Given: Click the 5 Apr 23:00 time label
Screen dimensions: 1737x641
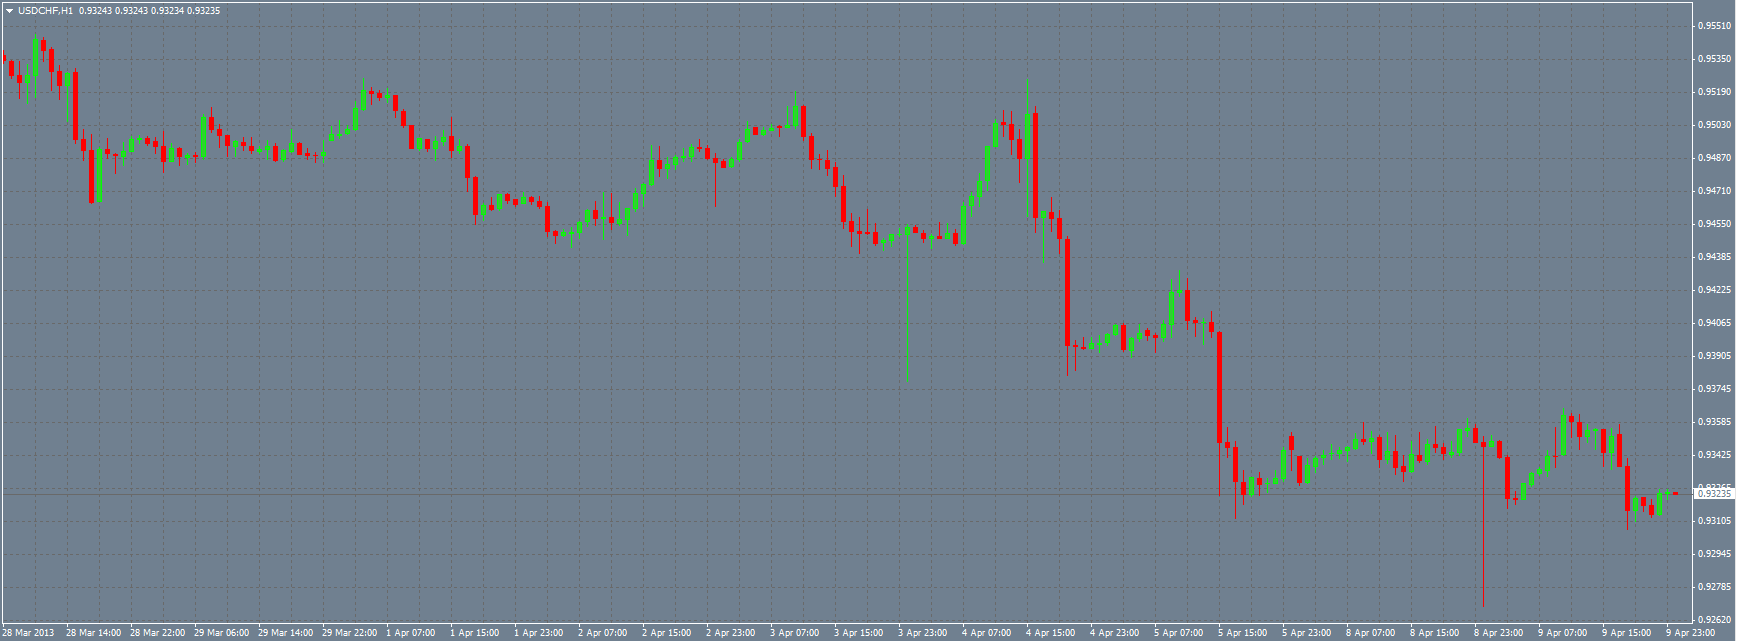Looking at the screenshot, I should [x=1307, y=633].
